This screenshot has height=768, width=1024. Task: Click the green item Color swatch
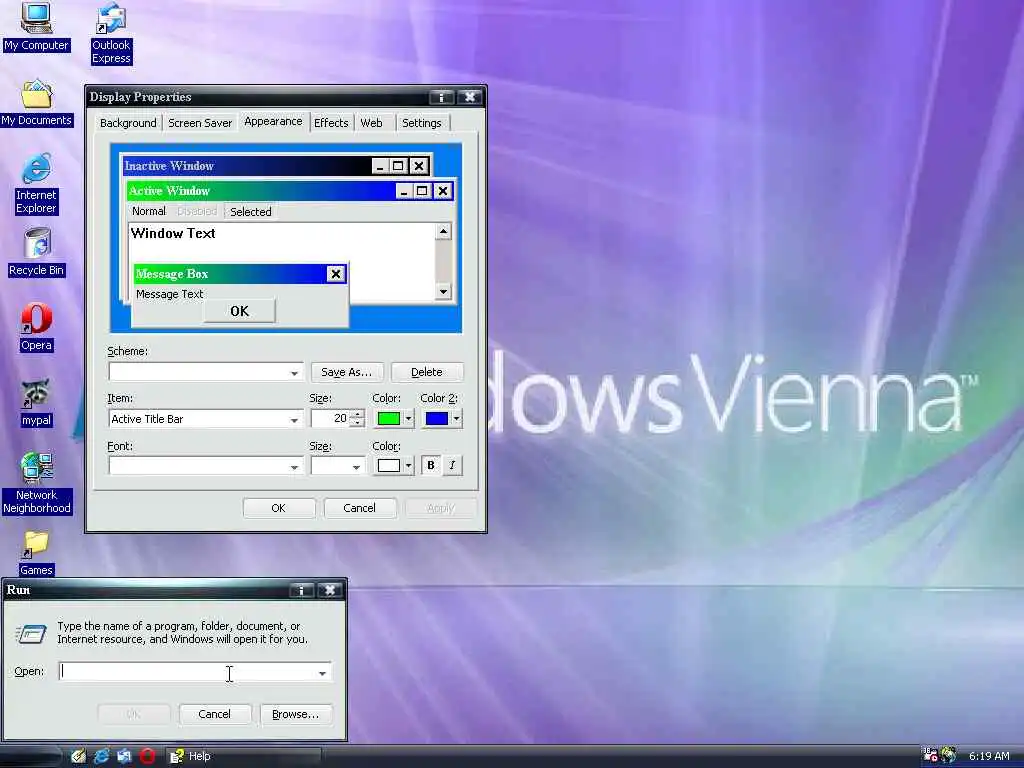(x=389, y=419)
